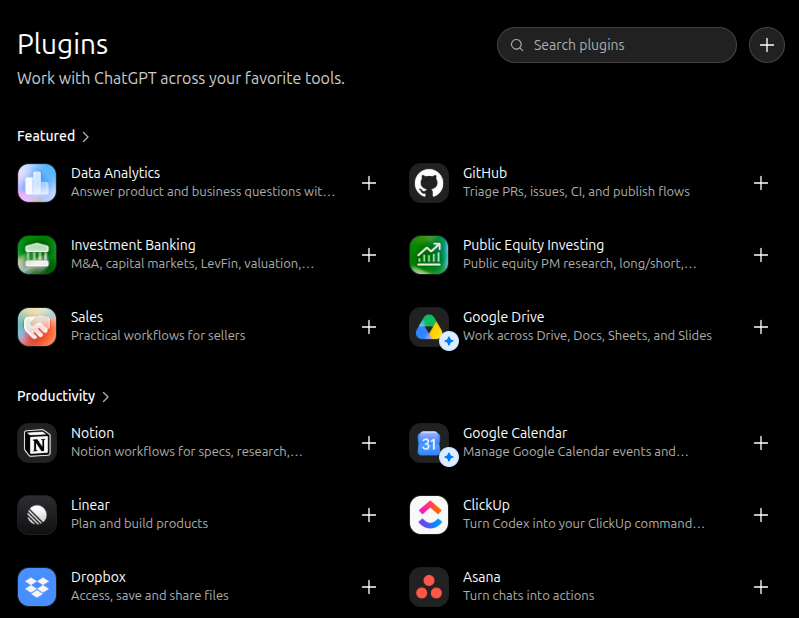Click the Dropbox logo icon
The width and height of the screenshot is (799, 618).
(37, 587)
